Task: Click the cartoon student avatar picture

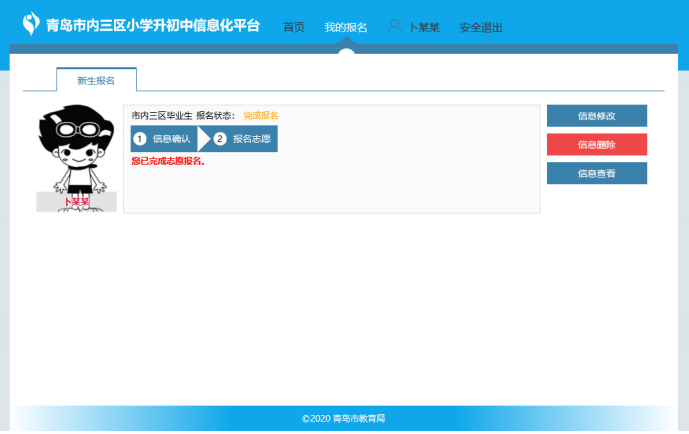Action: (x=77, y=150)
